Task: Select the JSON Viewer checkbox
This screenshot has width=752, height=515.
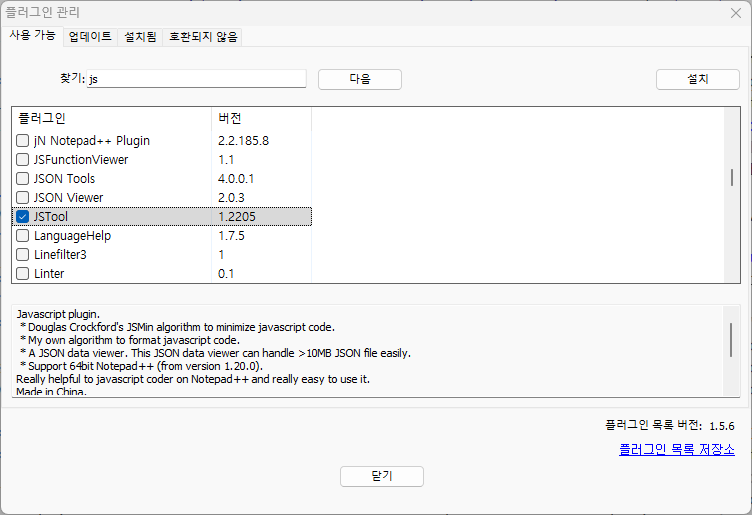Action: (23, 198)
